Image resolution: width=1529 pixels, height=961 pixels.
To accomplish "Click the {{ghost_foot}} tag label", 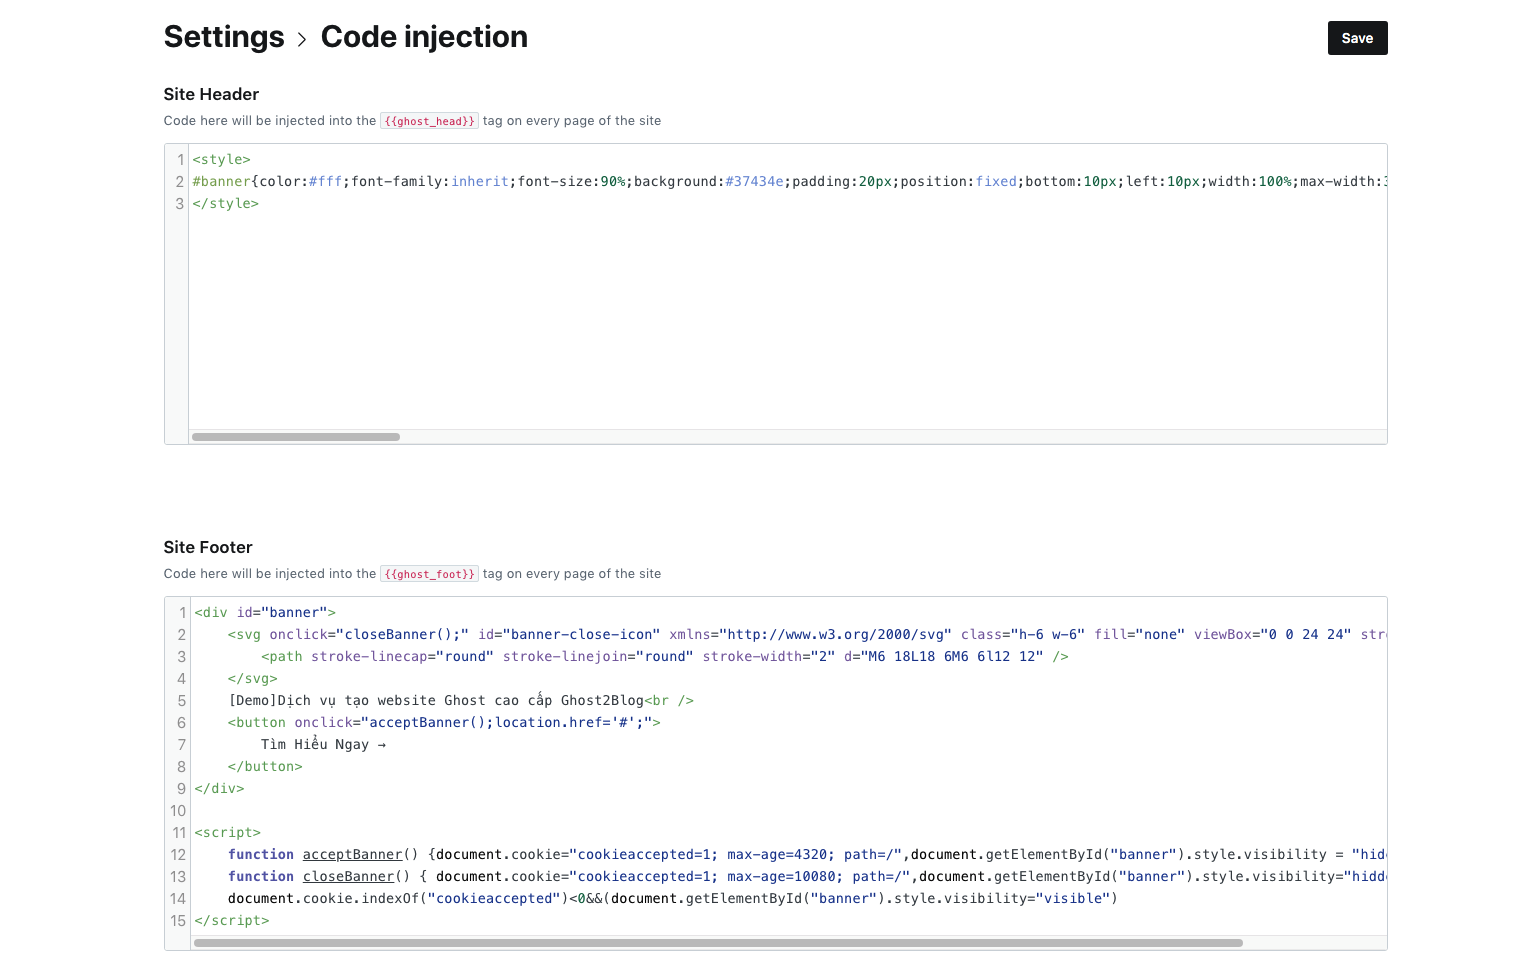I will click(429, 574).
